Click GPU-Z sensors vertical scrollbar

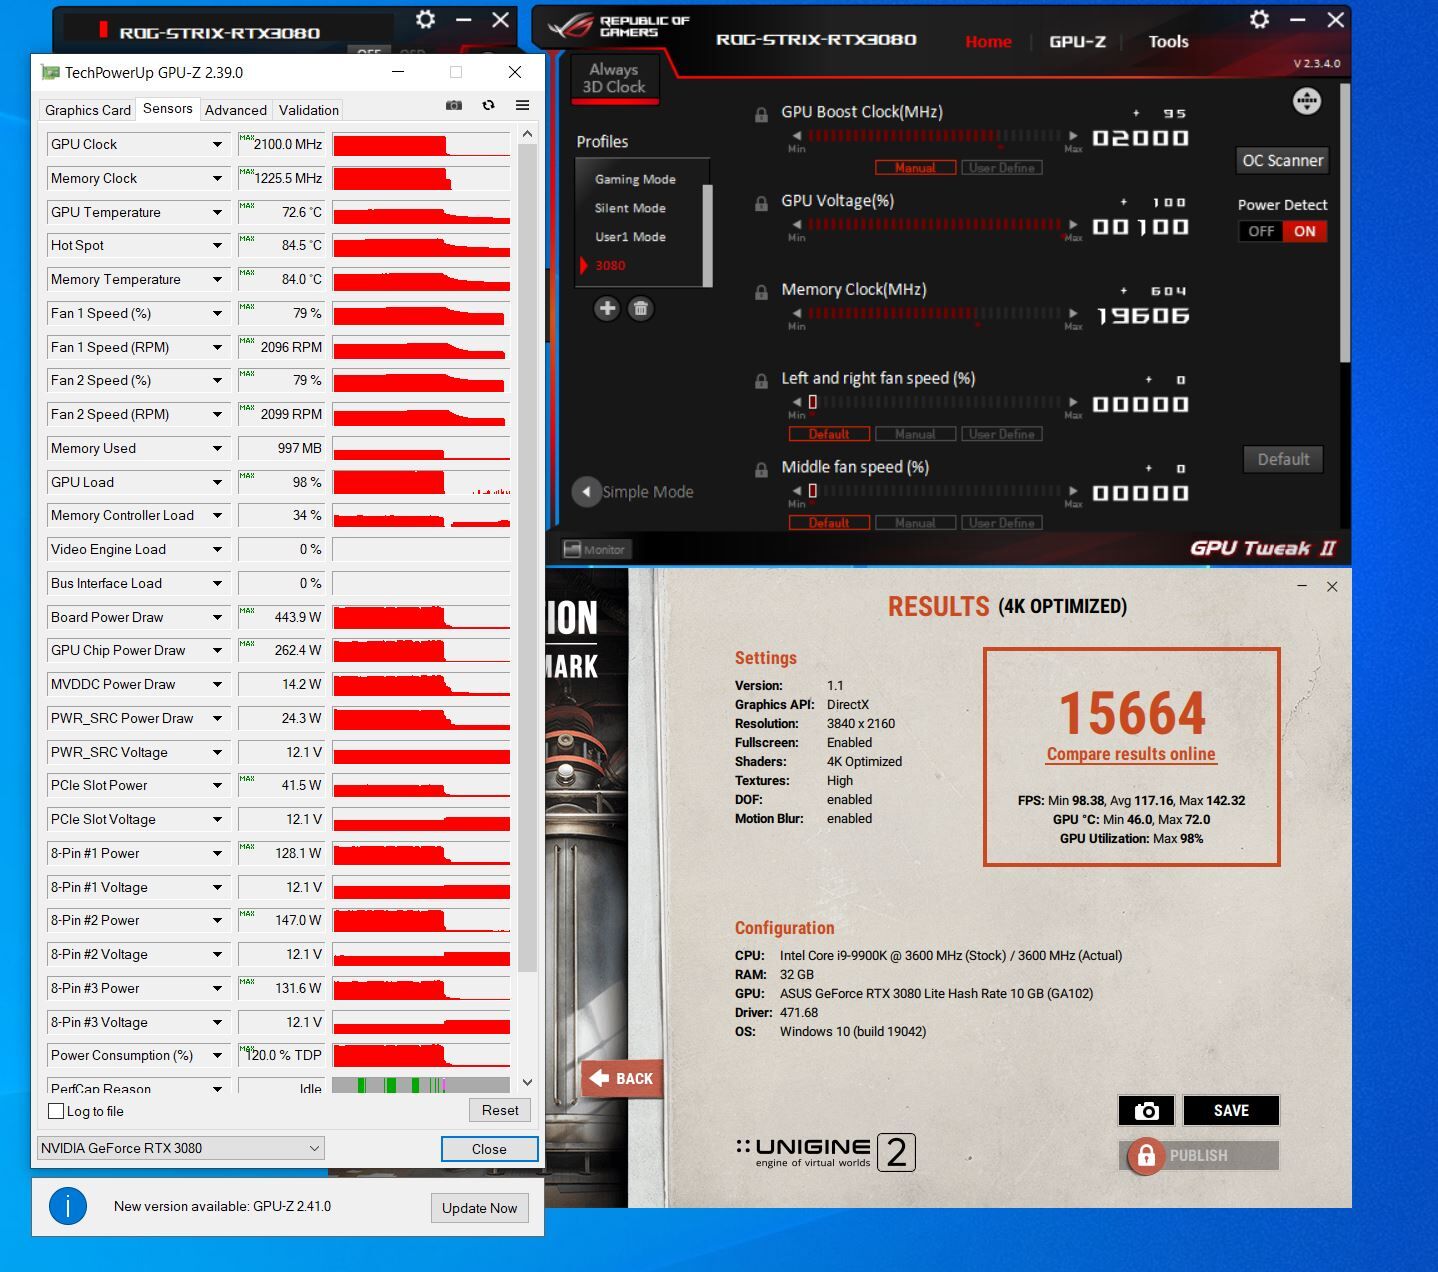(x=527, y=558)
